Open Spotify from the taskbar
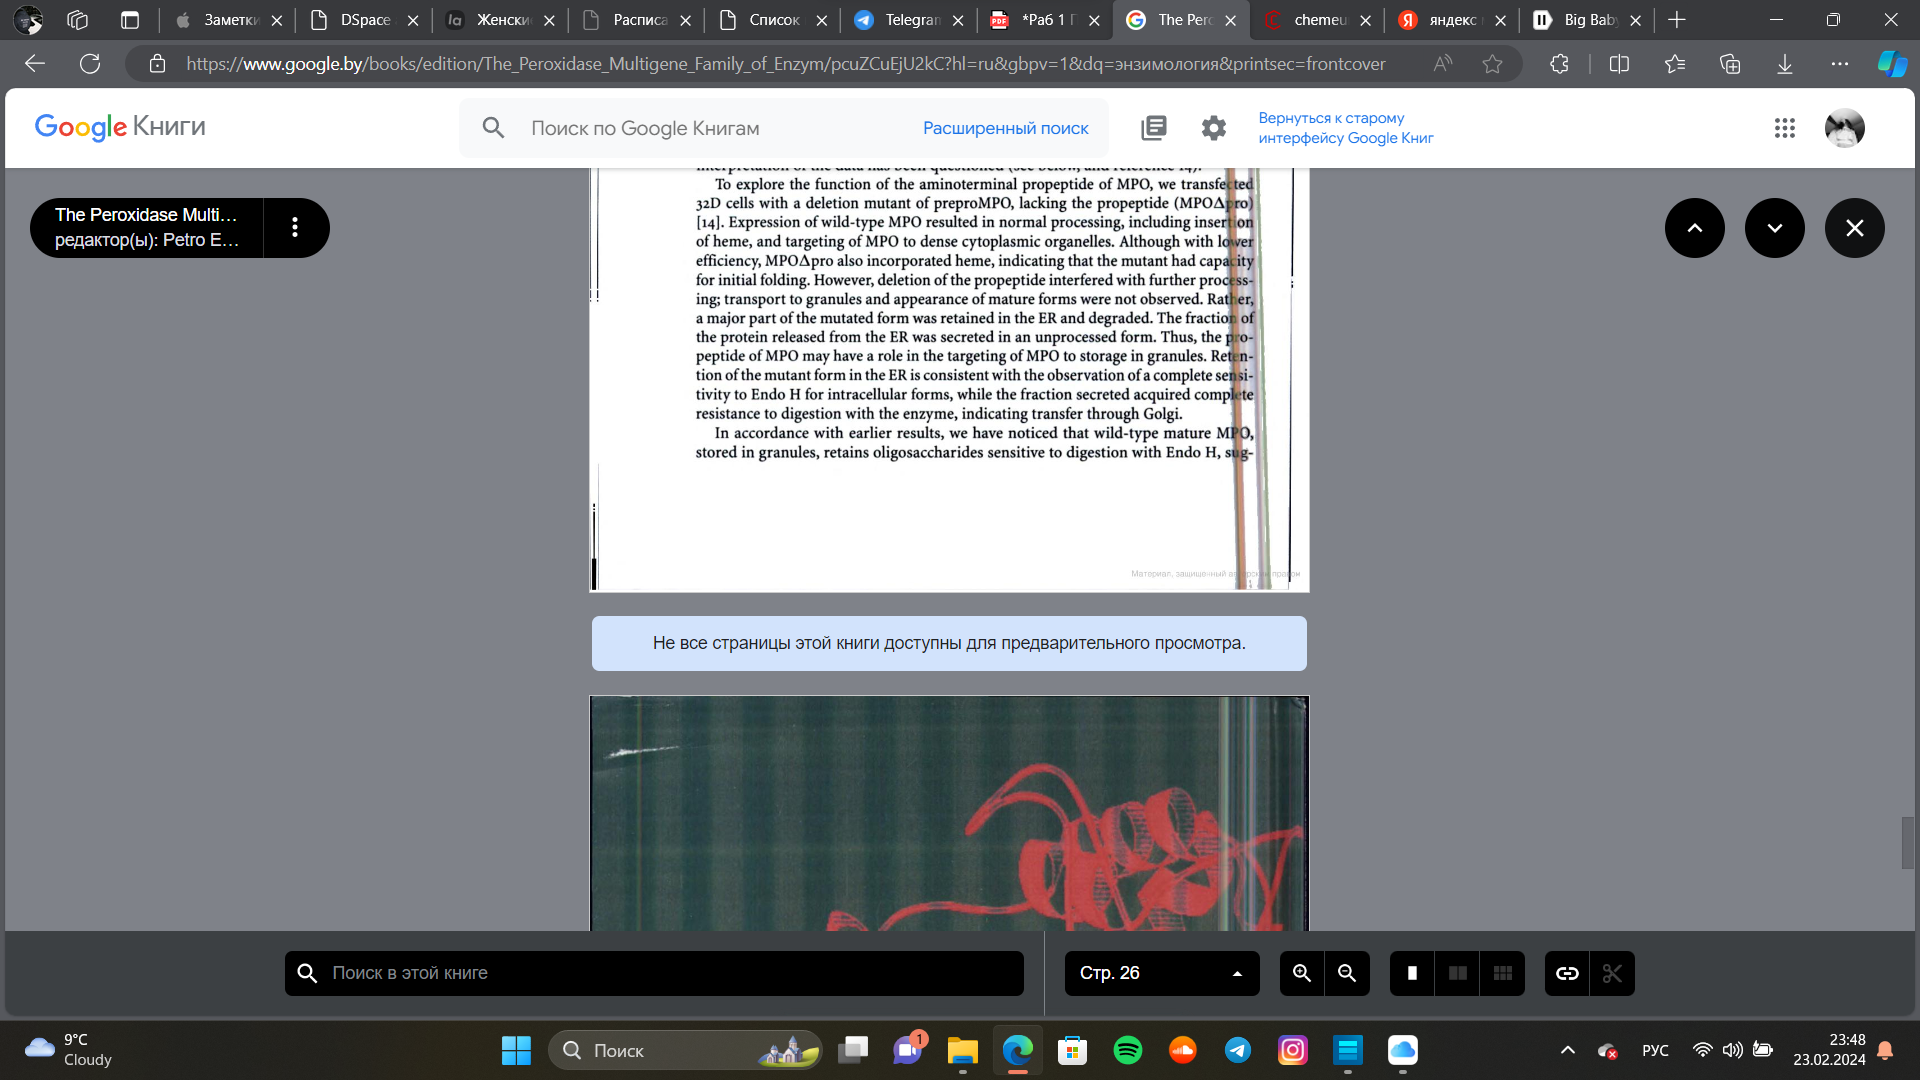This screenshot has width=1920, height=1080. (x=1128, y=1050)
